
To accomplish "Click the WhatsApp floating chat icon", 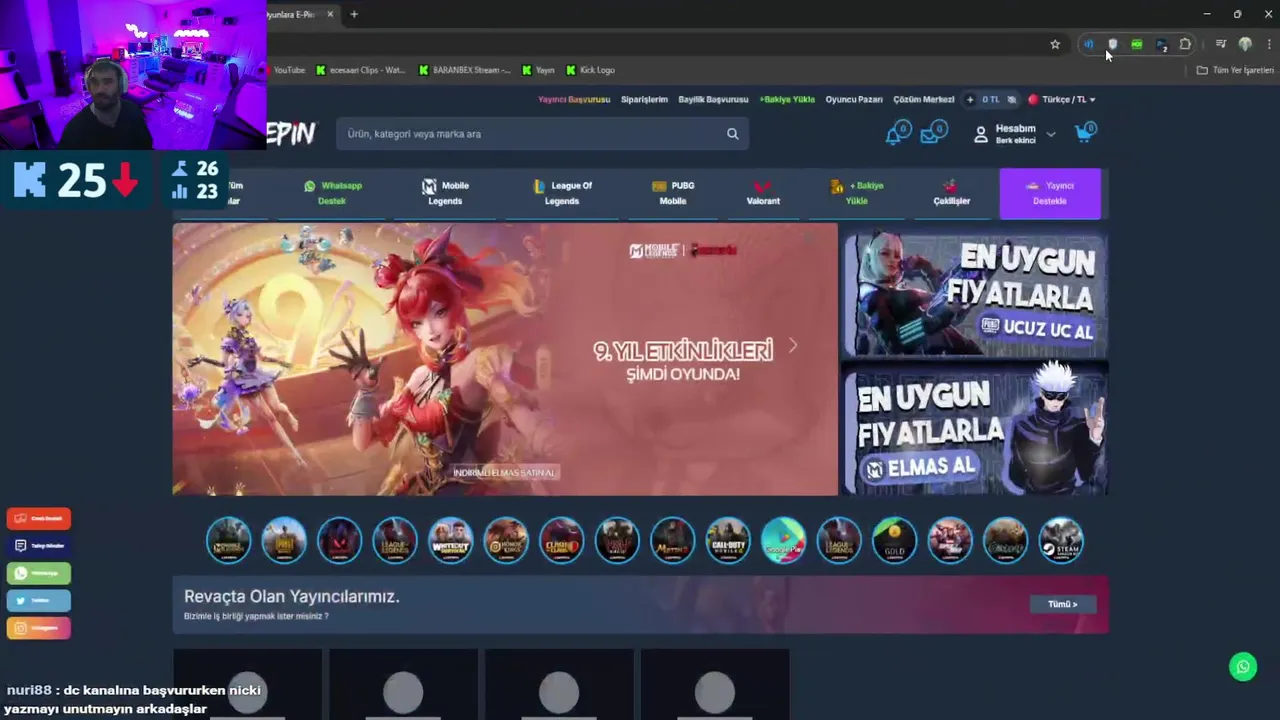I will click(1243, 667).
